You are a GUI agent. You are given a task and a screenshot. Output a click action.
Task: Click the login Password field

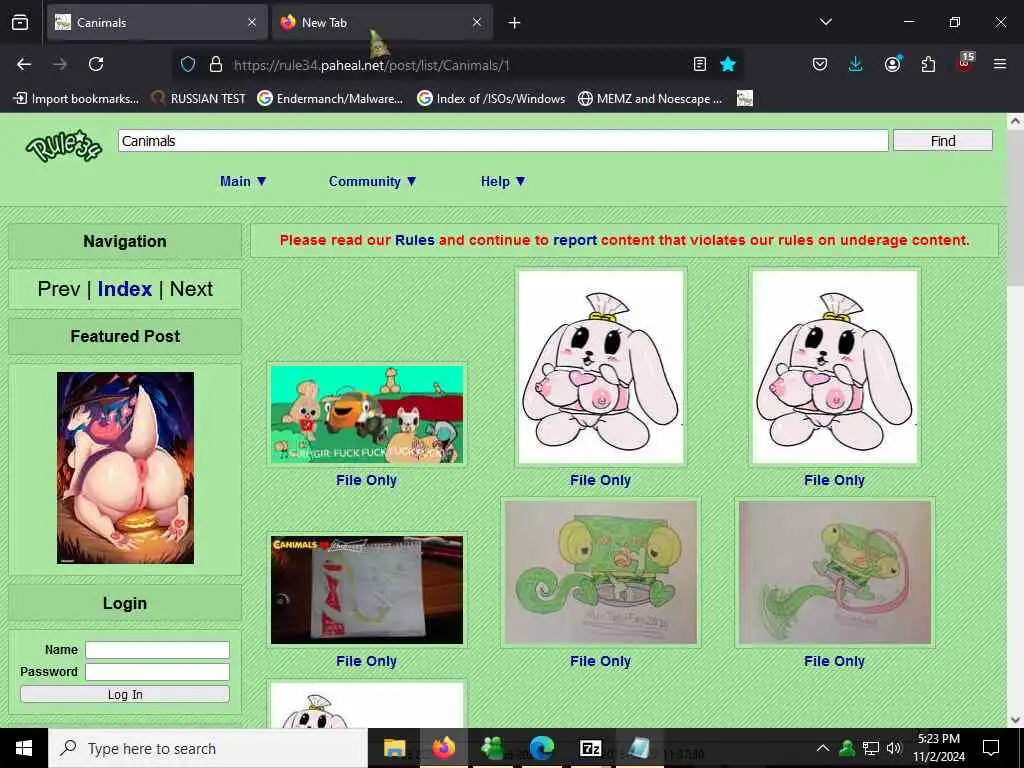pyautogui.click(x=157, y=672)
